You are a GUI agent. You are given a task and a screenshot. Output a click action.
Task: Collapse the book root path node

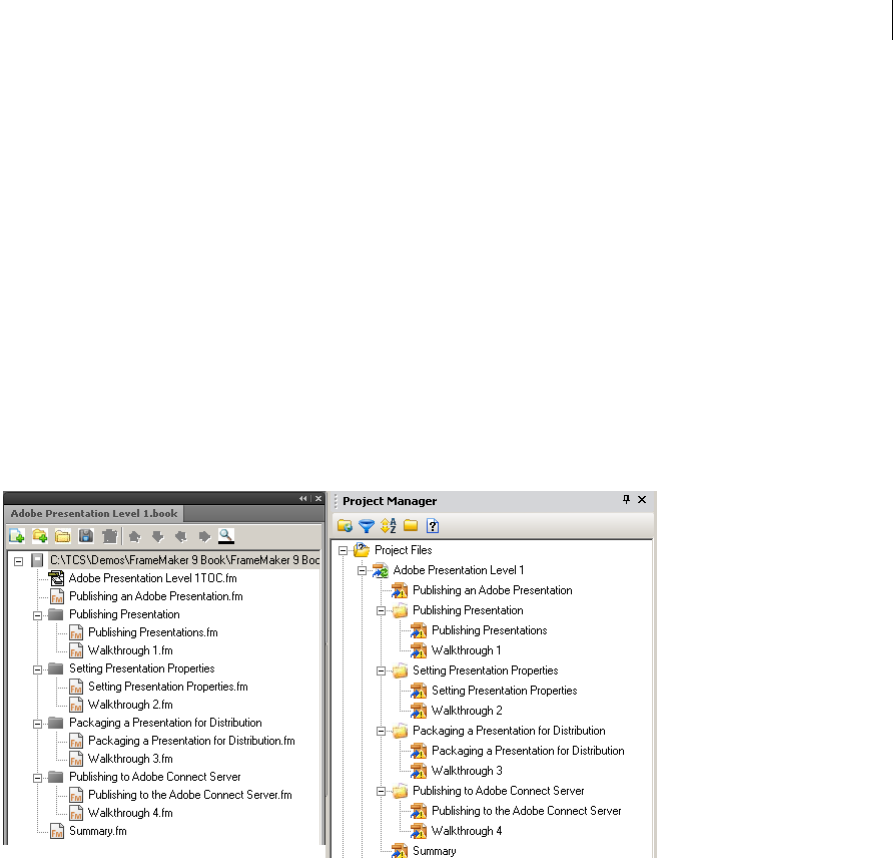click(x=18, y=561)
